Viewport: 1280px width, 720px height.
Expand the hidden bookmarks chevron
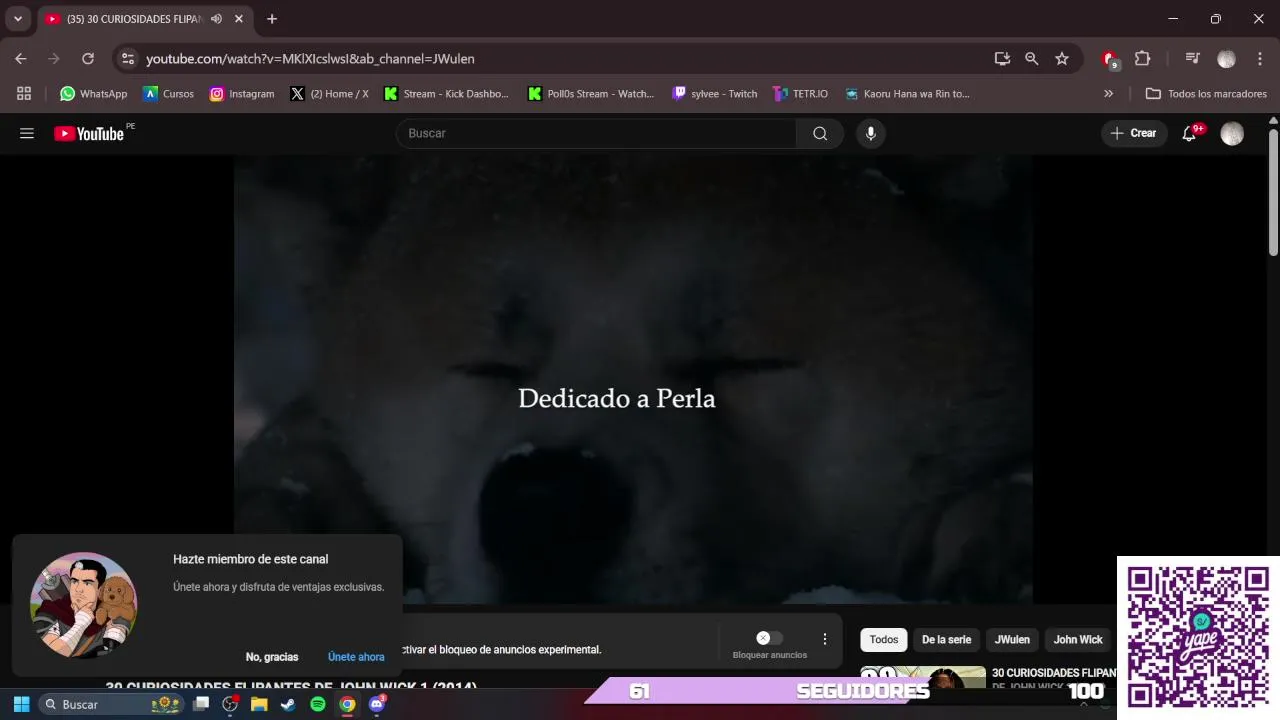tap(1108, 94)
